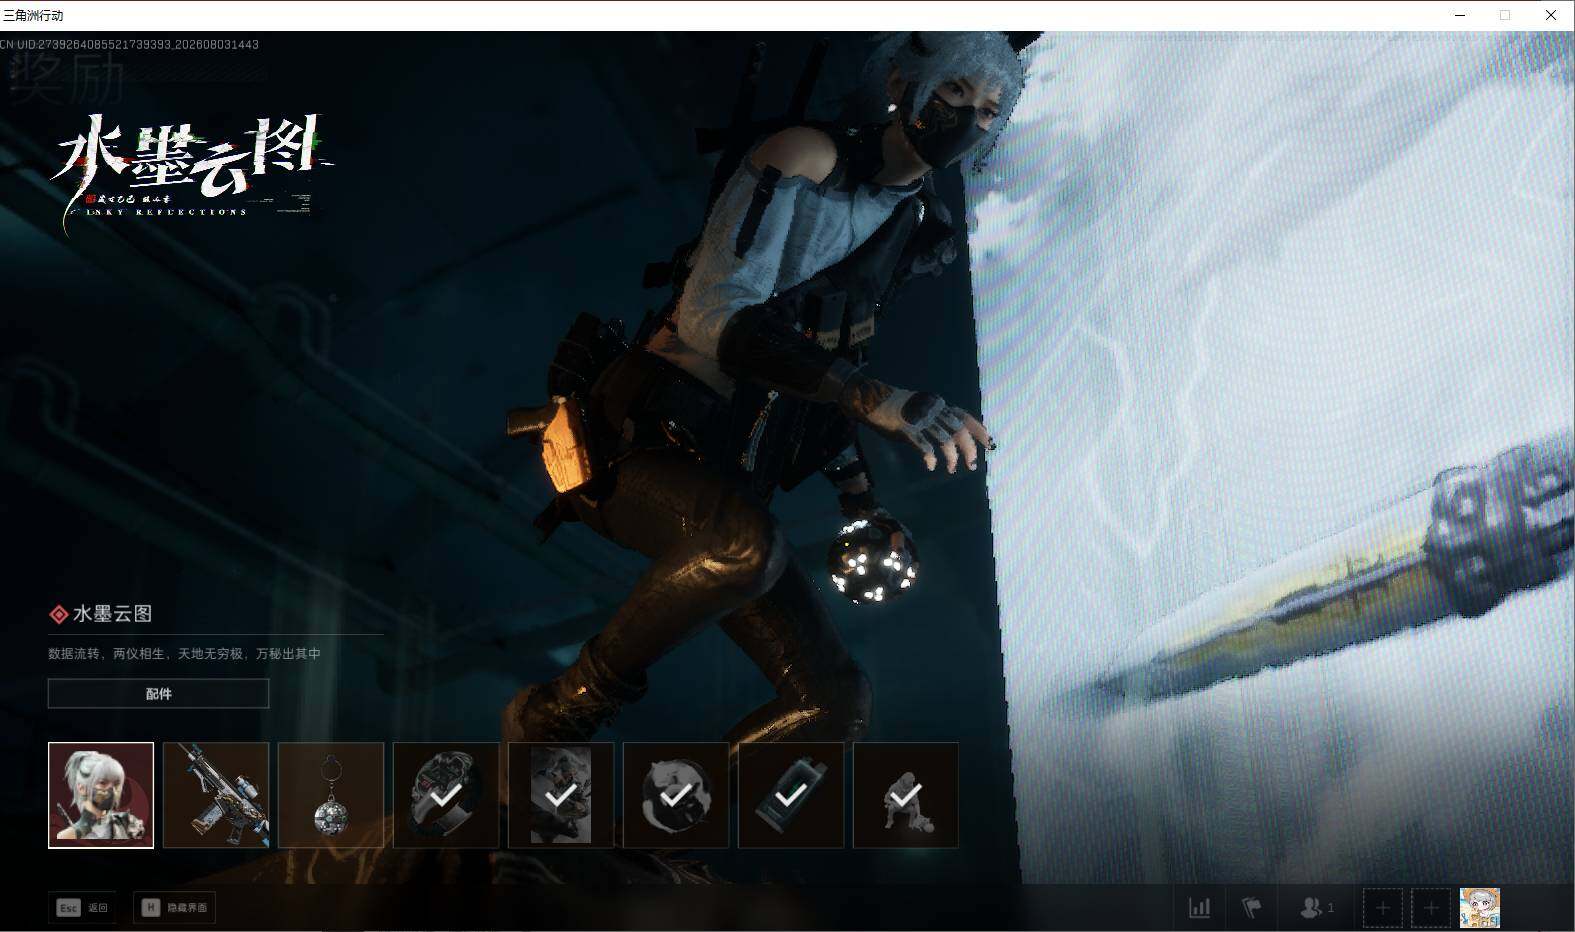Image resolution: width=1575 pixels, height=932 pixels.
Task: Select the checked kneeling pose emote thumbnail
Action: [906, 795]
